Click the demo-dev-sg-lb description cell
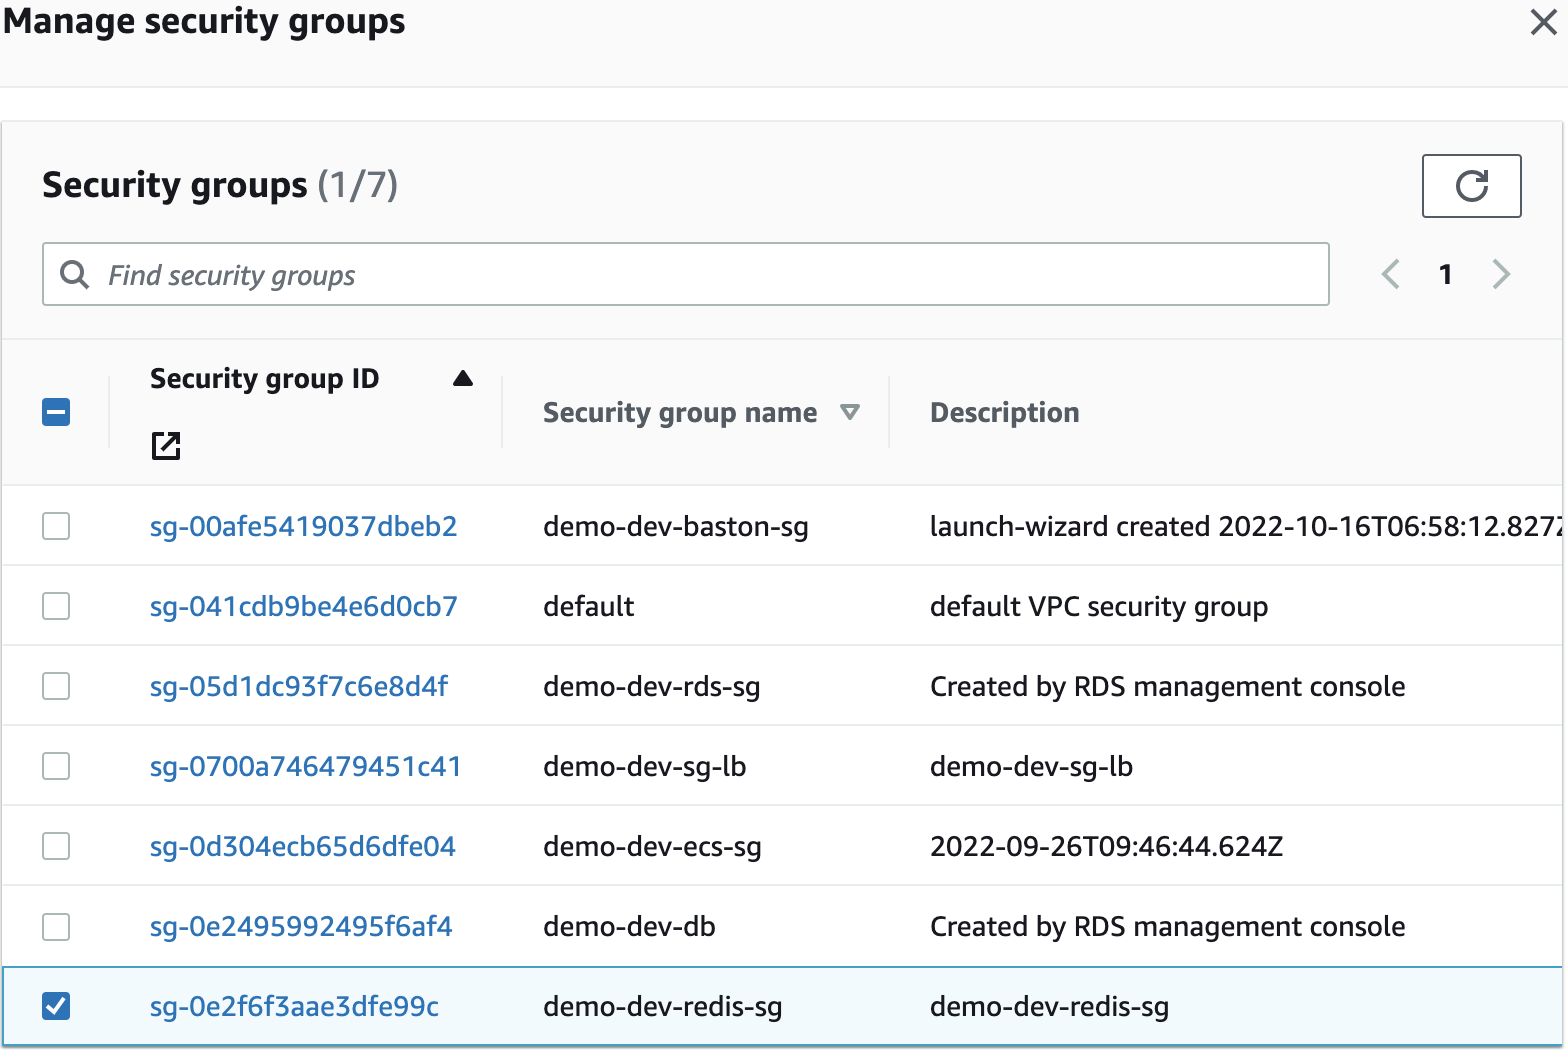 click(1031, 766)
